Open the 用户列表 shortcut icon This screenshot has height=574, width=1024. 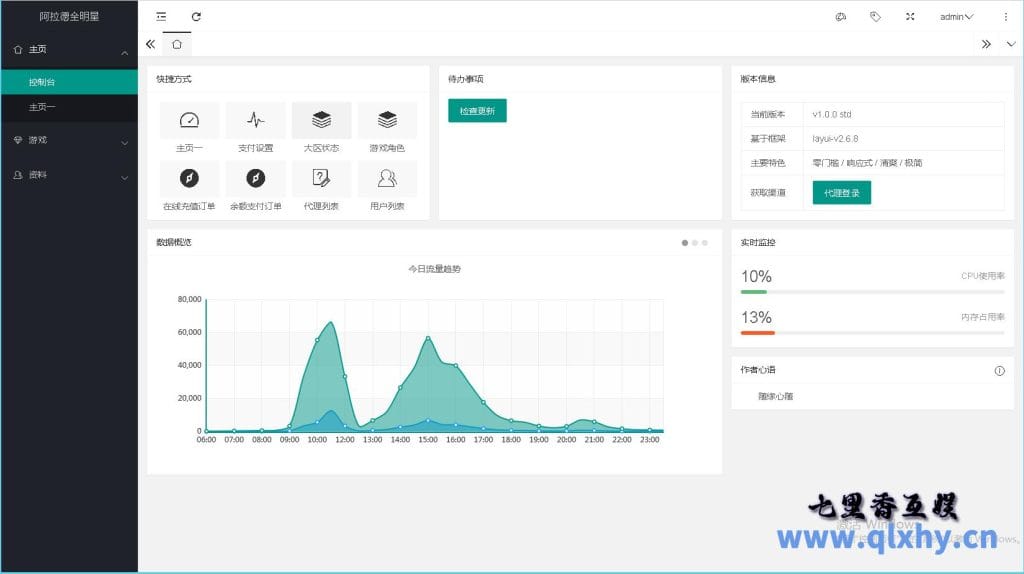tap(387, 178)
